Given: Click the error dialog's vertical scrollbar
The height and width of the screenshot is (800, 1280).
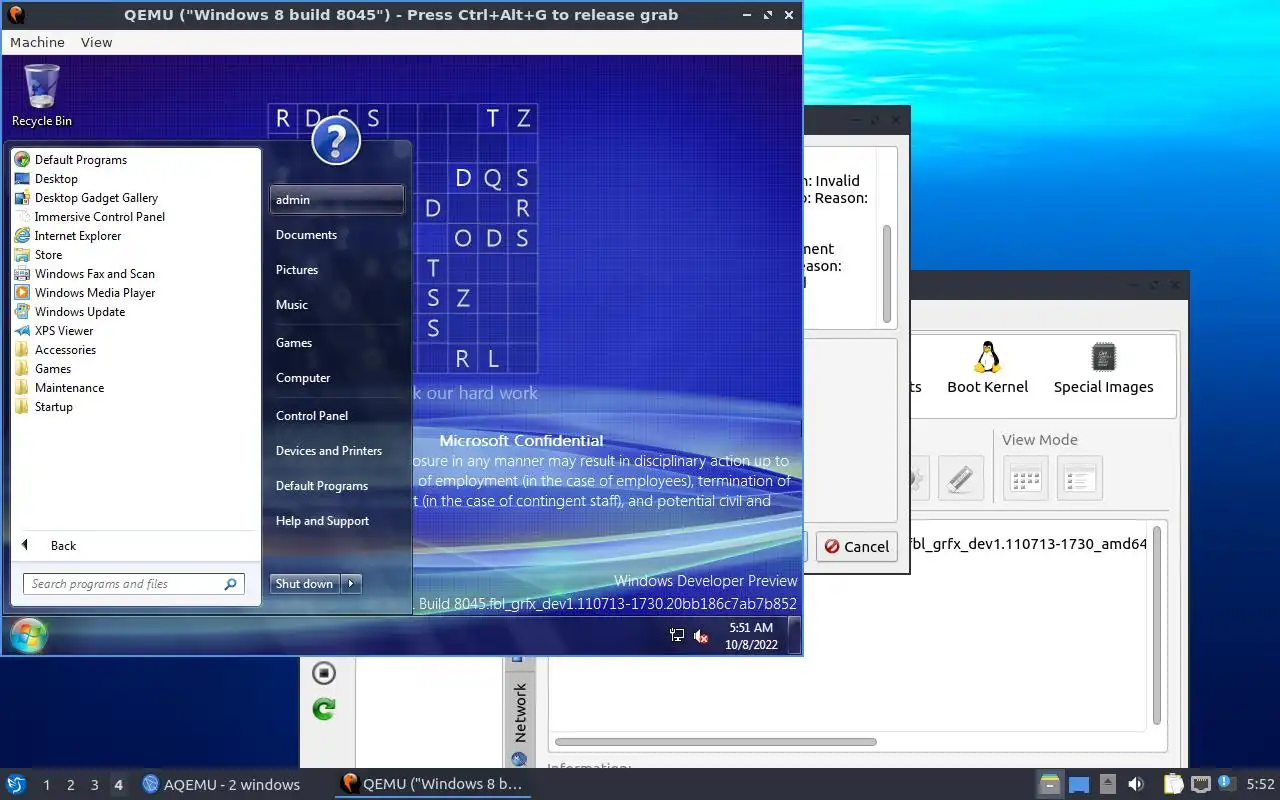Looking at the screenshot, I should click(886, 273).
